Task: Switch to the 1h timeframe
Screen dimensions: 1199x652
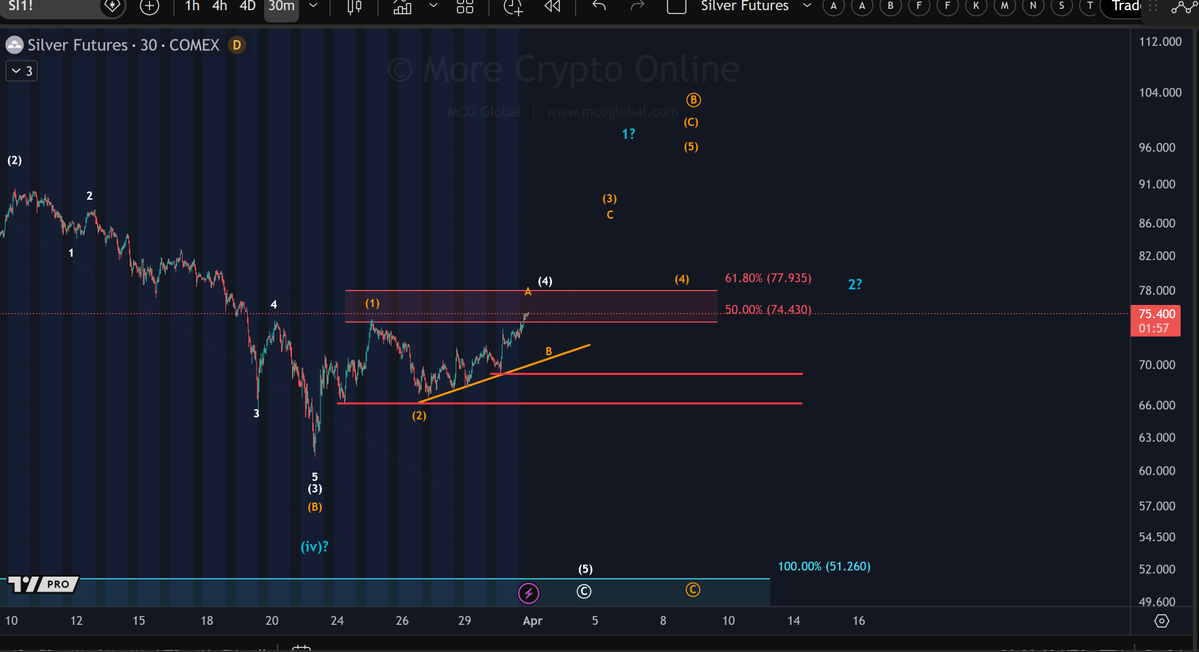Action: tap(193, 6)
